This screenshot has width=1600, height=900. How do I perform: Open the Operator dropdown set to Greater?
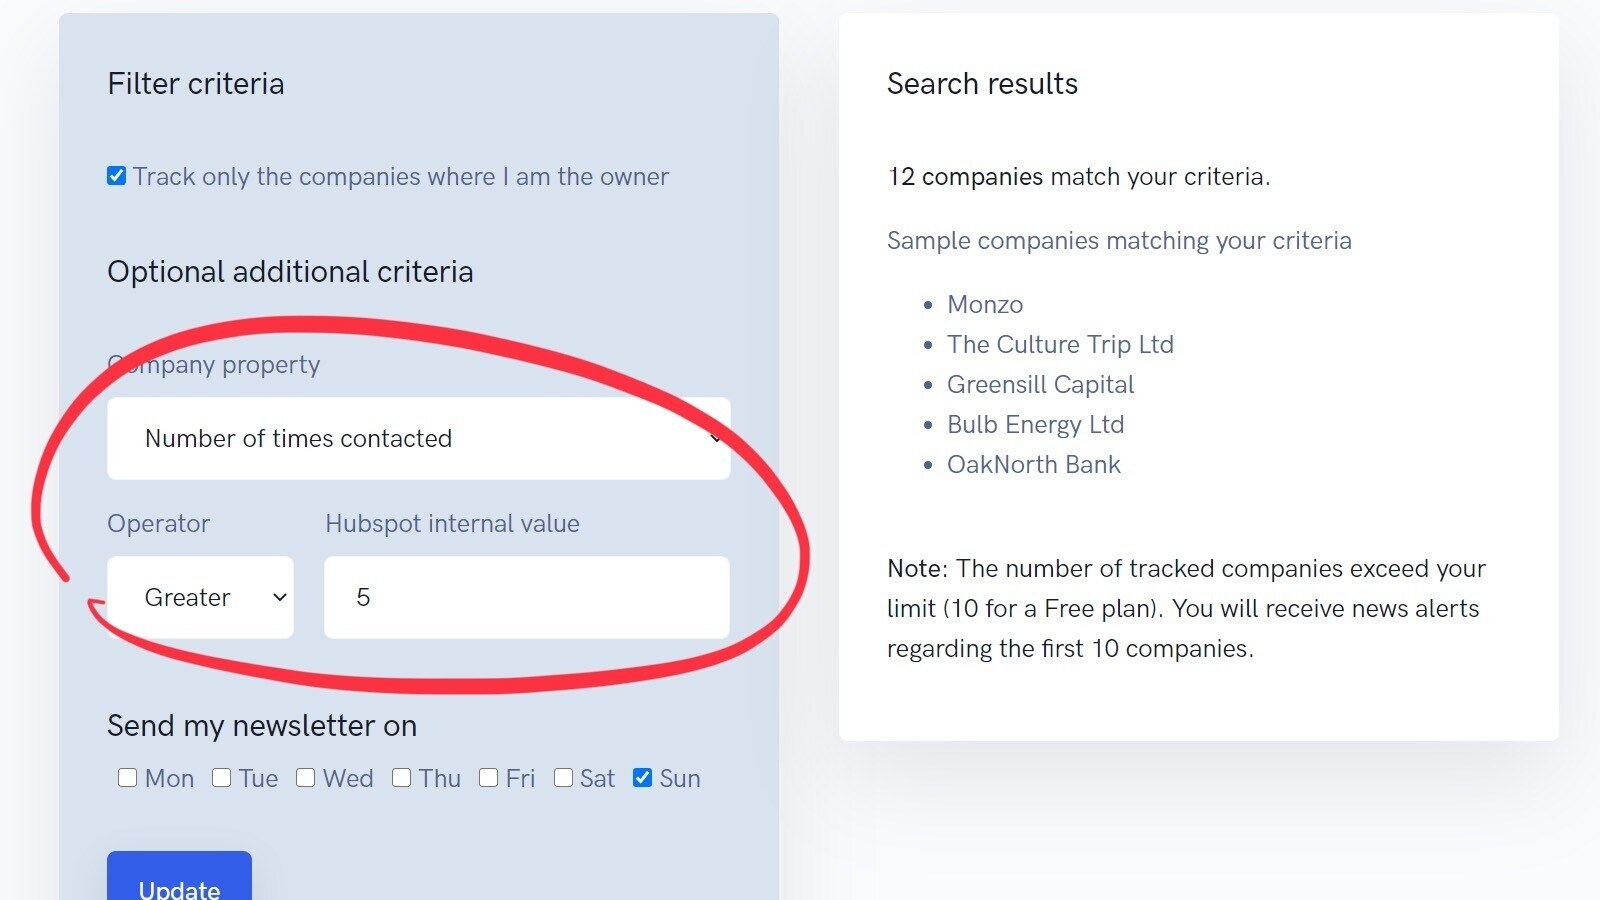(200, 597)
